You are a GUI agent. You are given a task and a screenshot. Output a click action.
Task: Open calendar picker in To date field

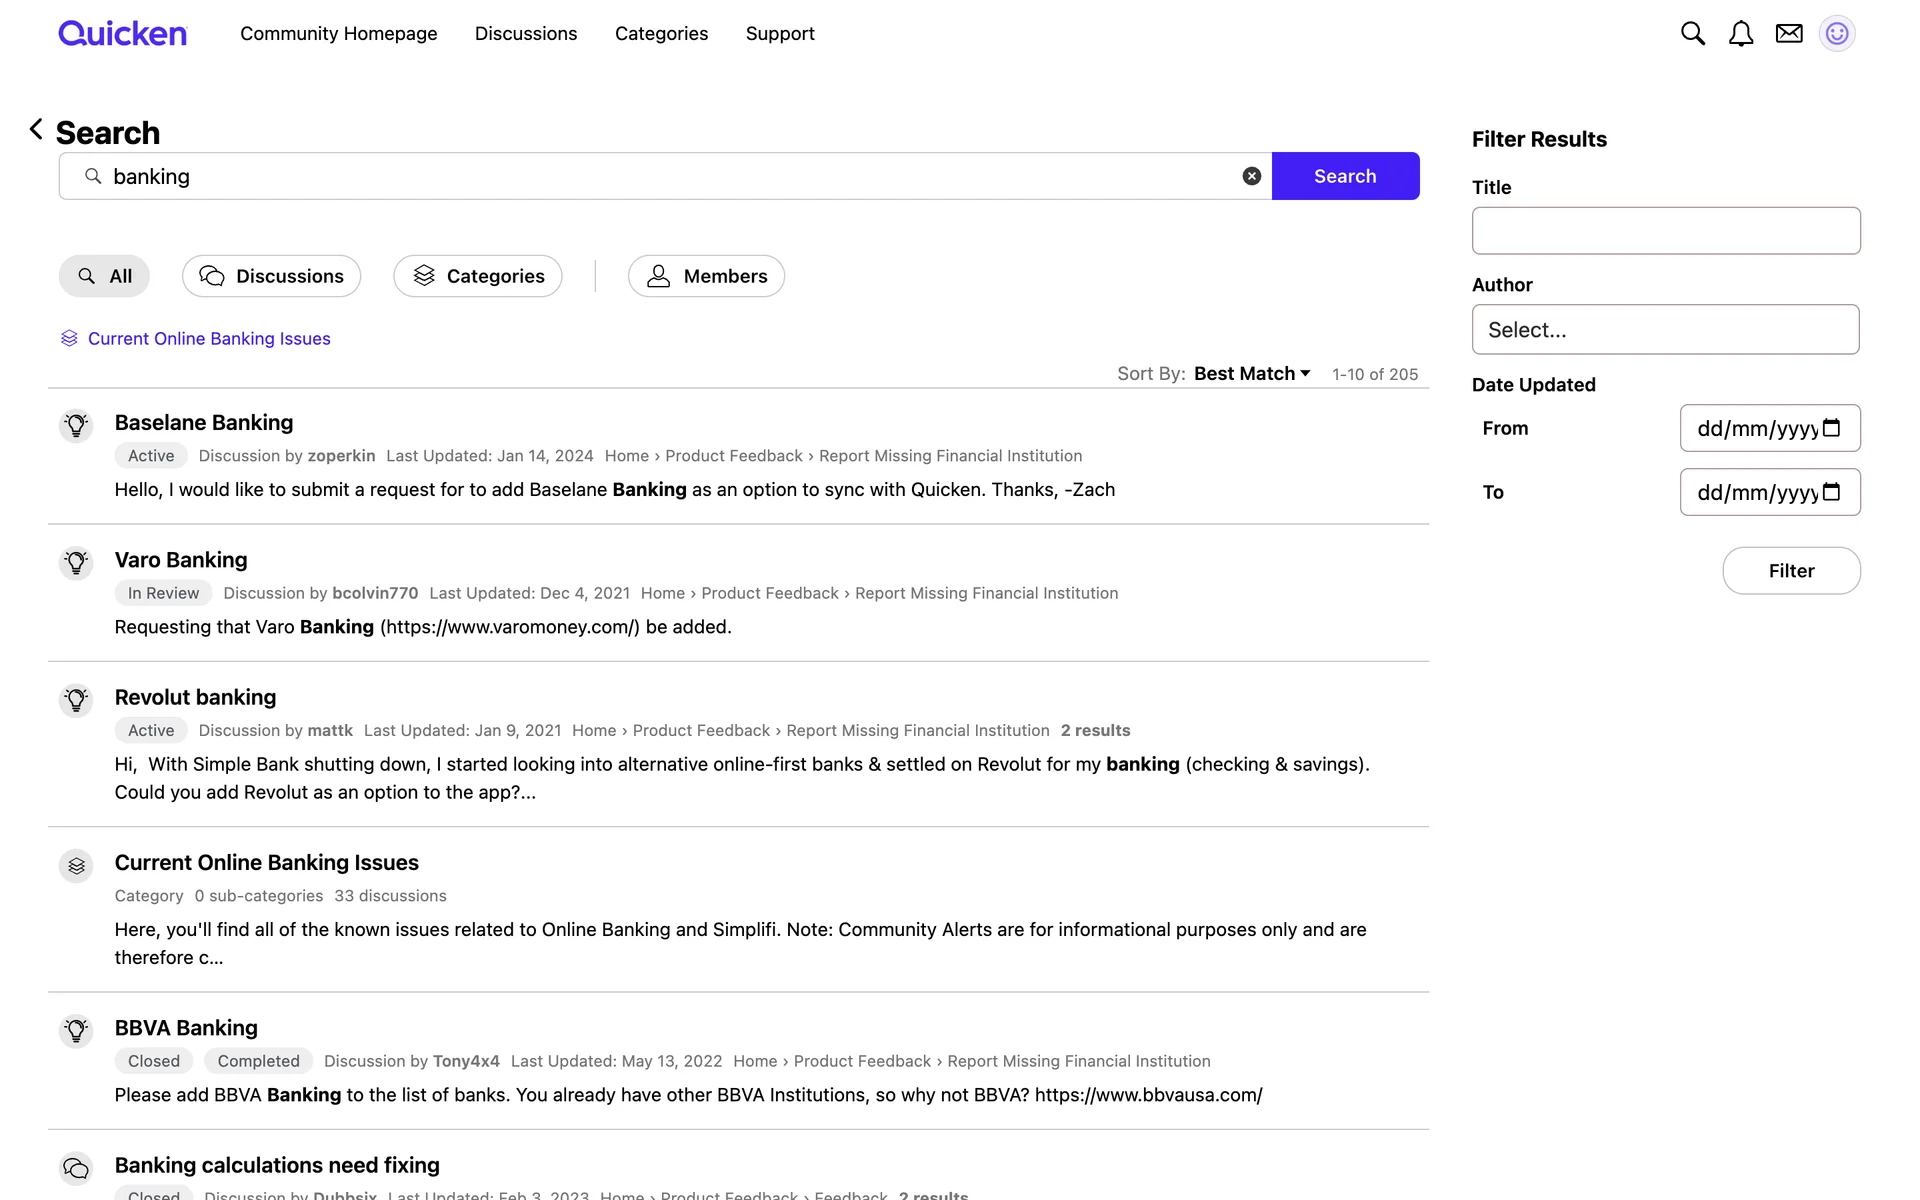[1831, 492]
